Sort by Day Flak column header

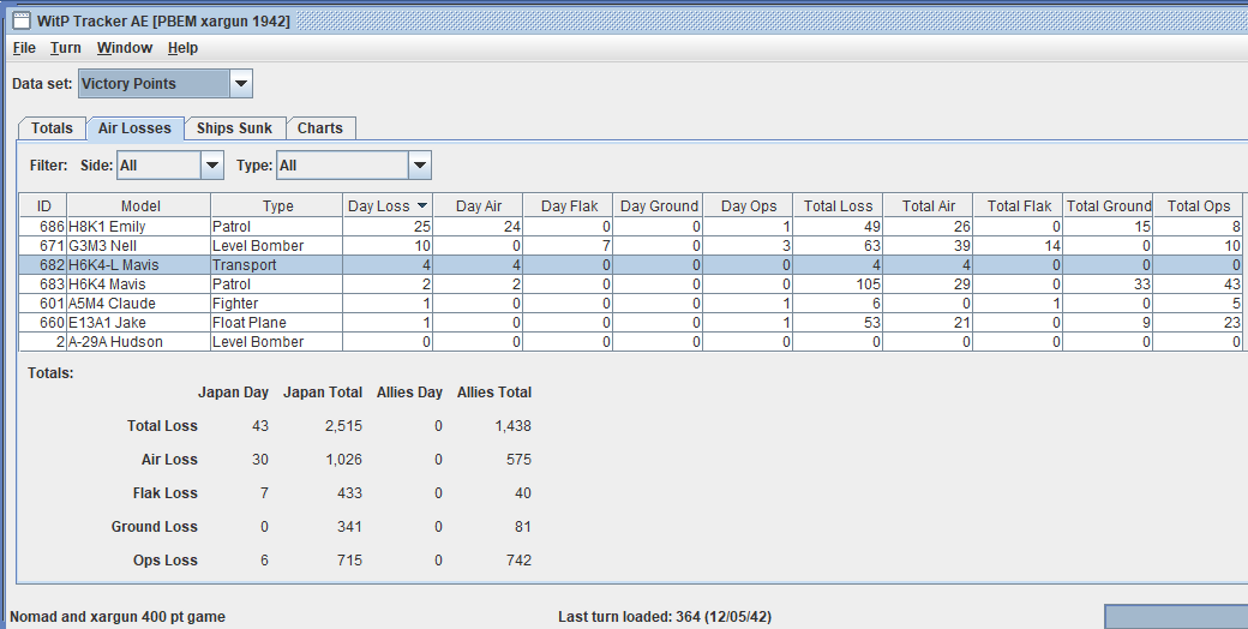pyautogui.click(x=569, y=206)
